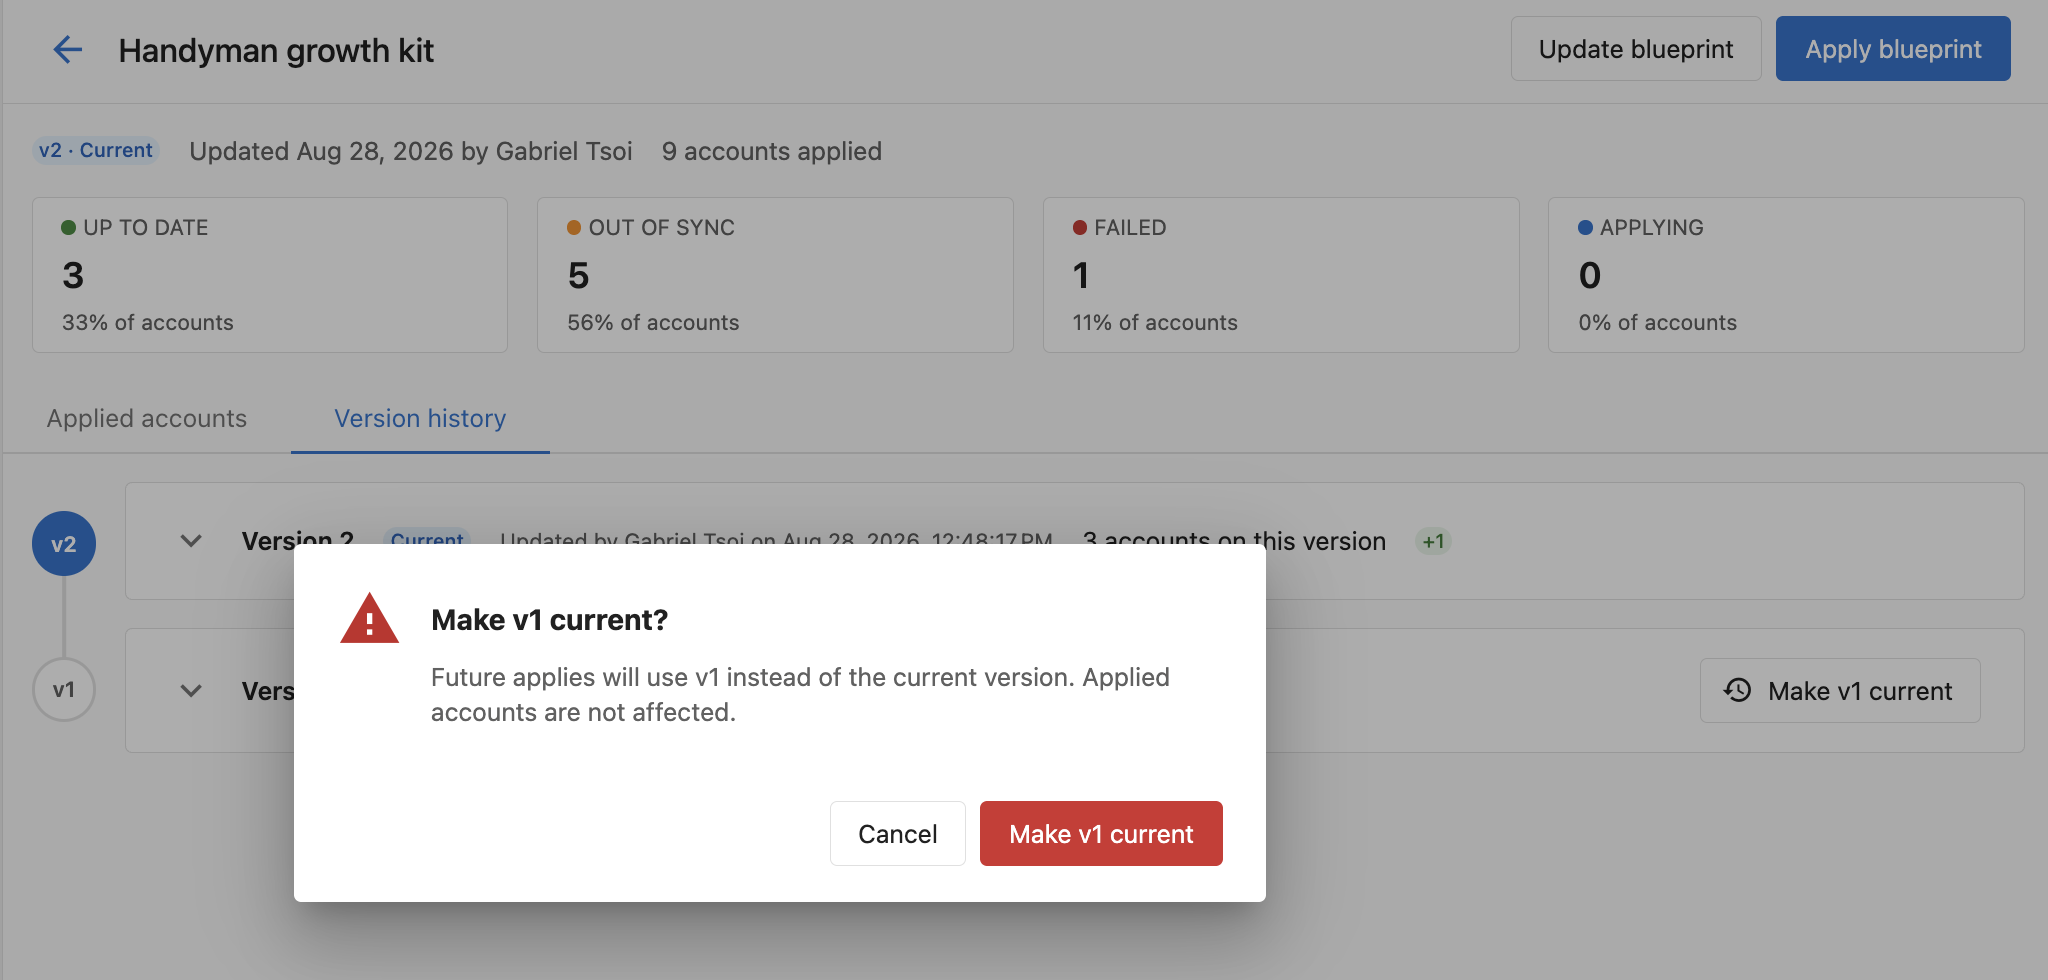This screenshot has width=2048, height=980.
Task: Click the v2 · Current version badge
Action: coord(96,150)
